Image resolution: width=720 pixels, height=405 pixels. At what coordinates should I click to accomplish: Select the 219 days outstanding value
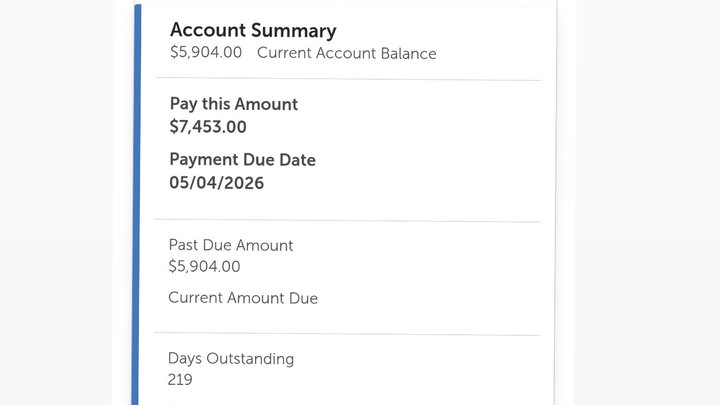point(180,380)
